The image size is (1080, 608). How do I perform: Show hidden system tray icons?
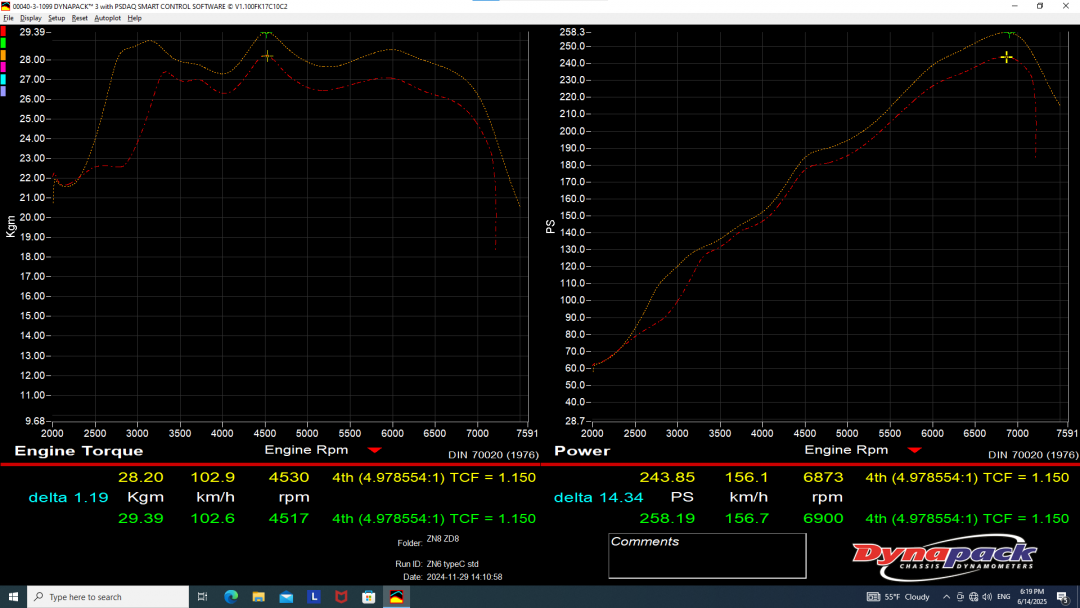pyautogui.click(x=946, y=596)
